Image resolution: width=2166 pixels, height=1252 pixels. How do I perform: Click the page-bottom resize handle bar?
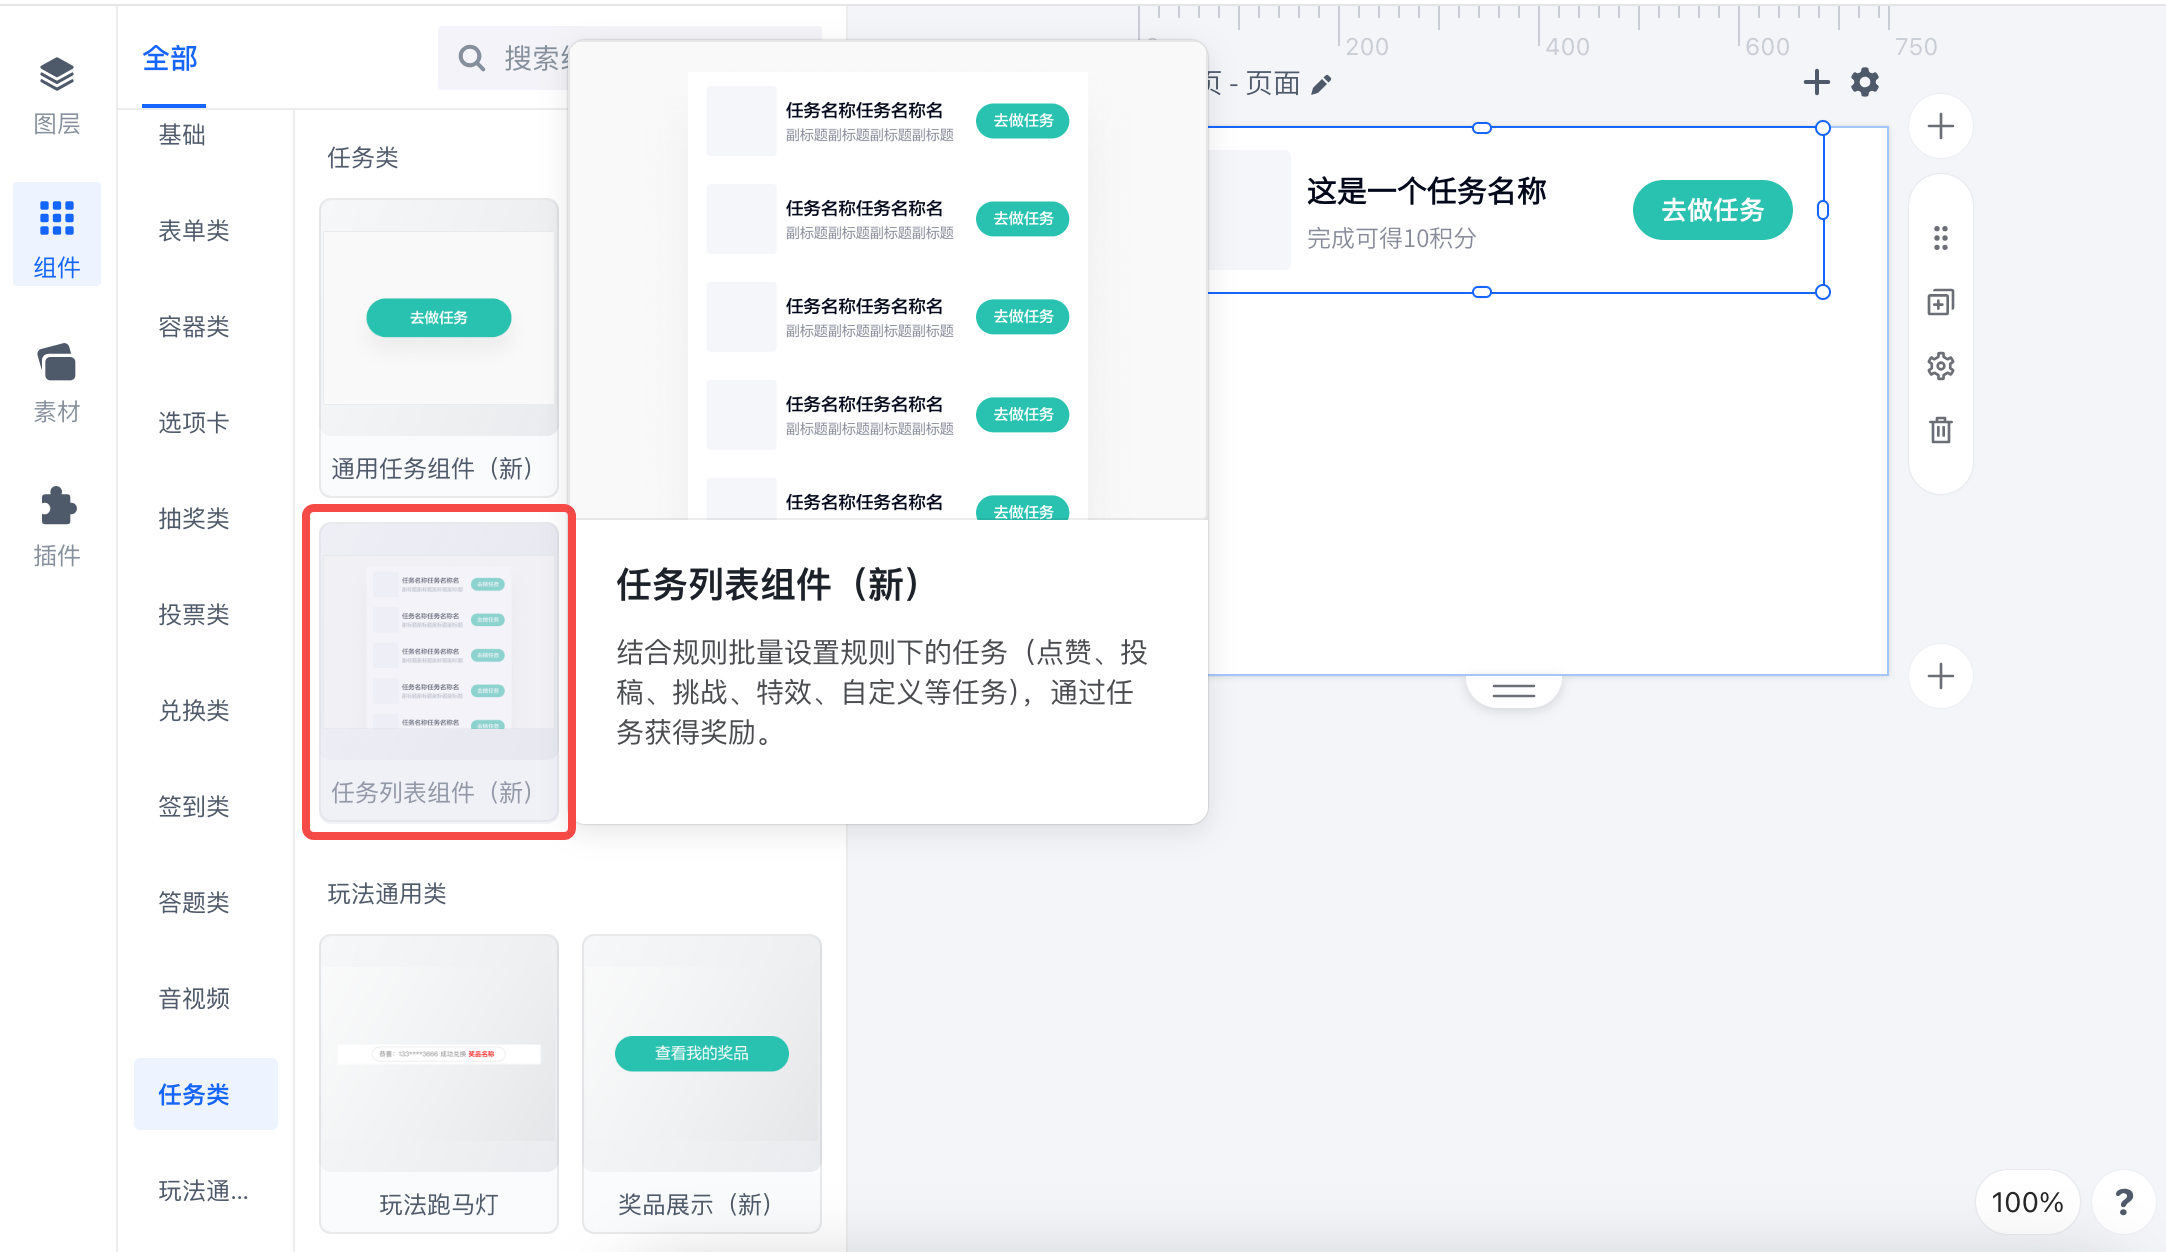(1513, 690)
